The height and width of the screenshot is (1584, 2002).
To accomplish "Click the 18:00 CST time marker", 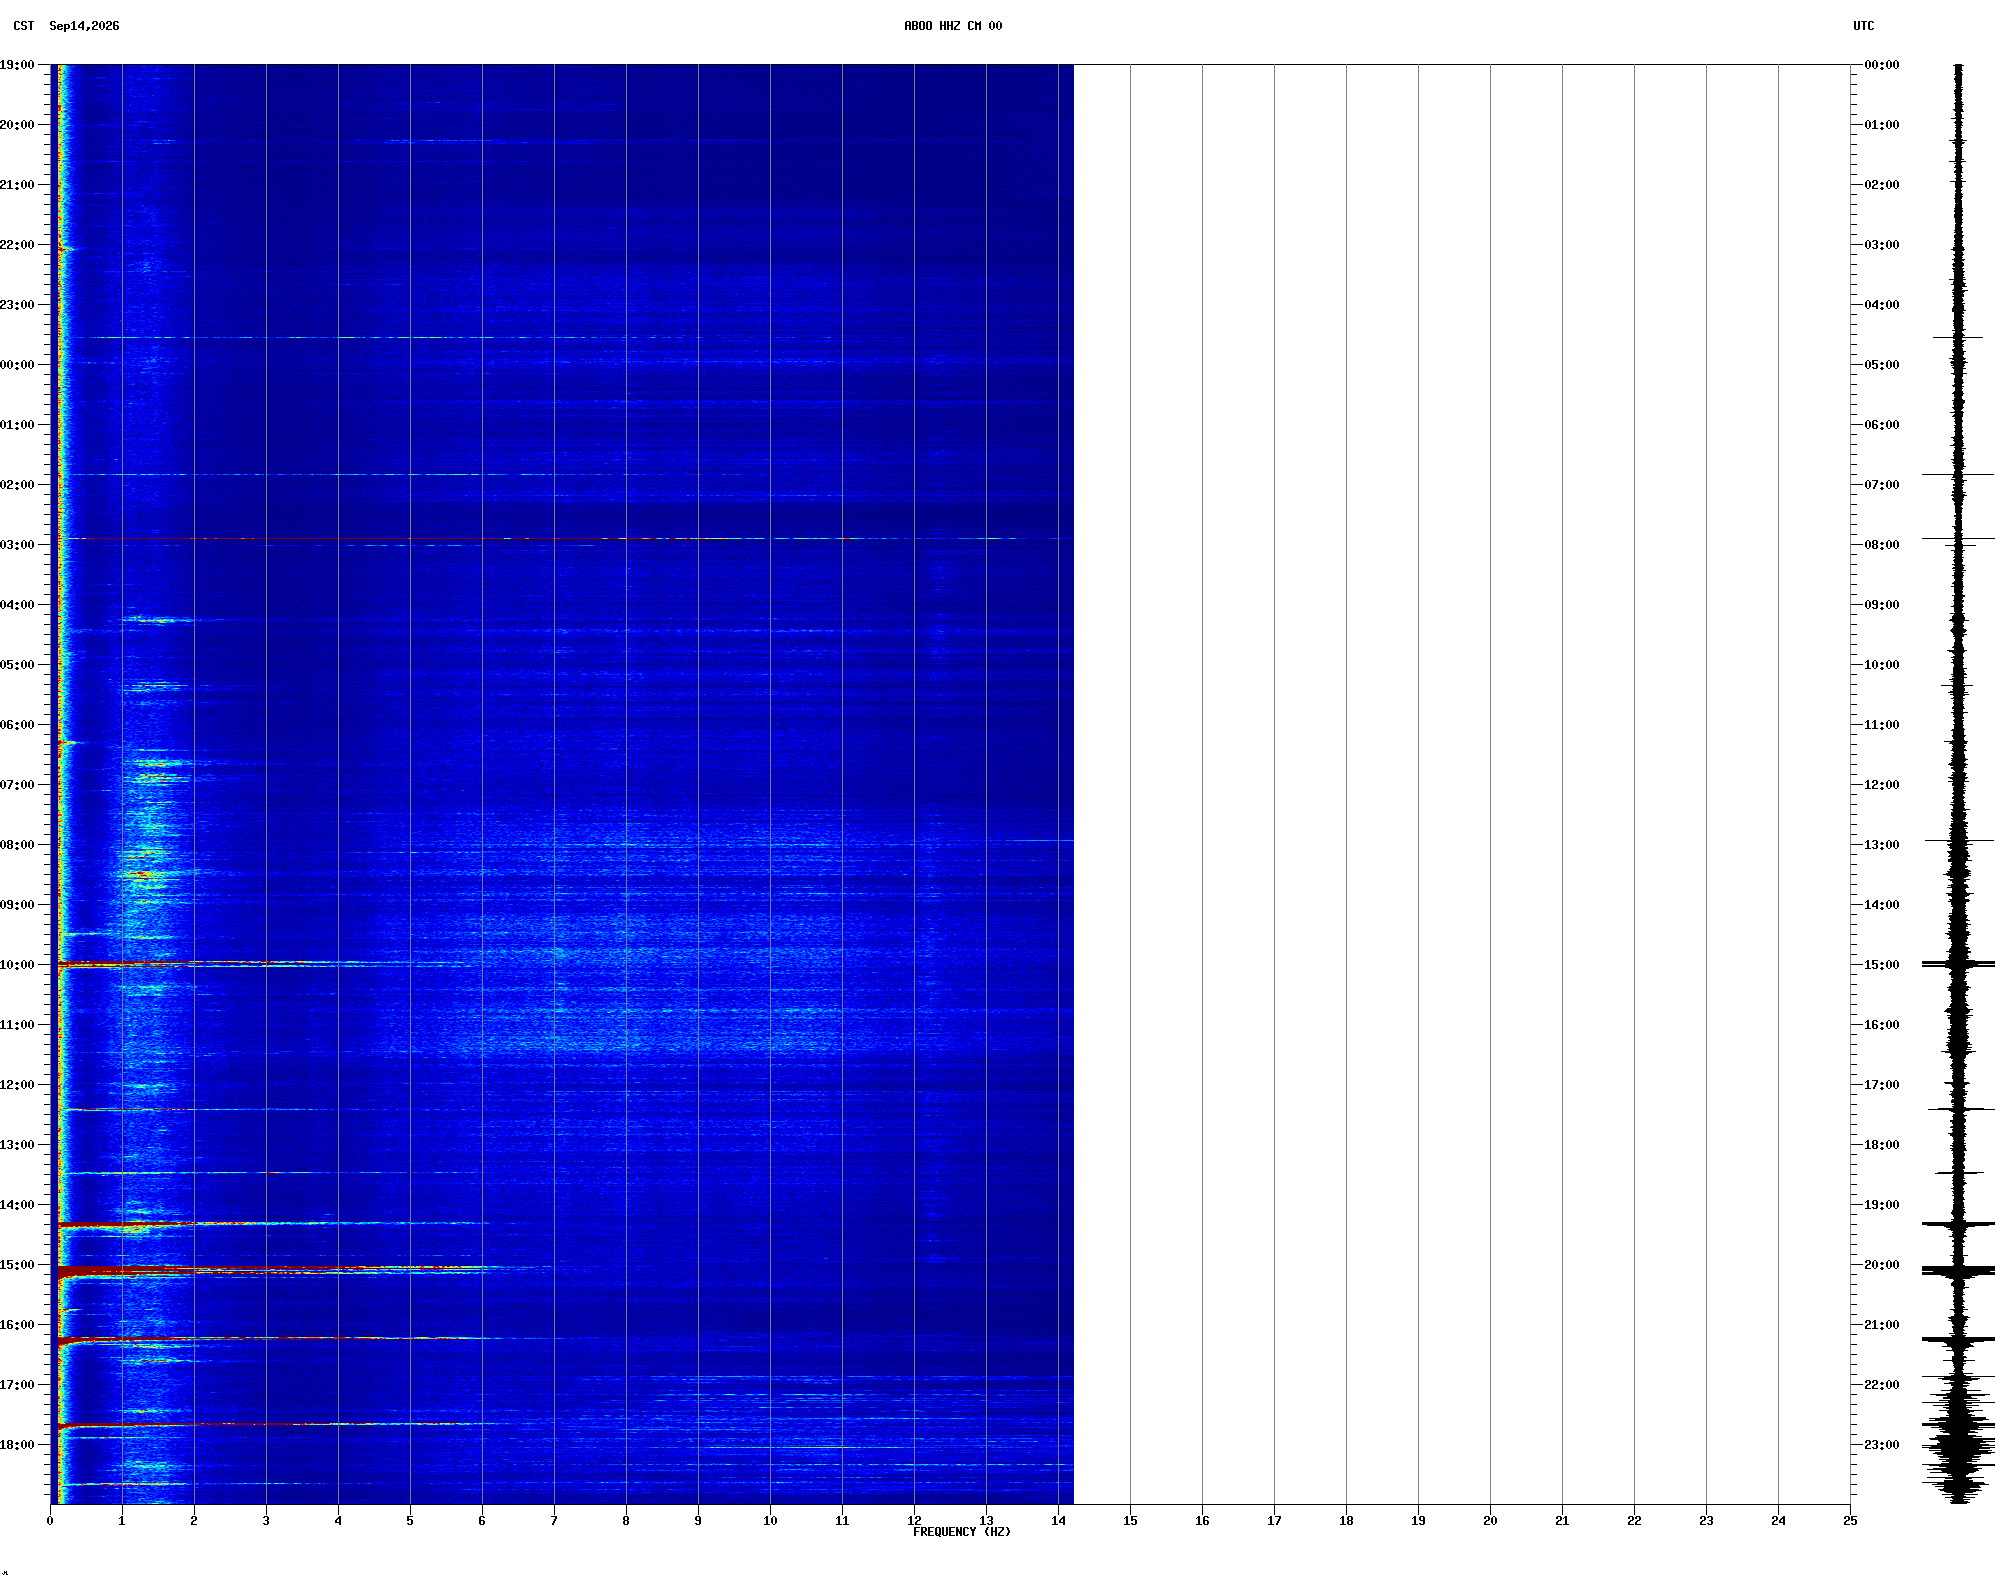I will [17, 1445].
